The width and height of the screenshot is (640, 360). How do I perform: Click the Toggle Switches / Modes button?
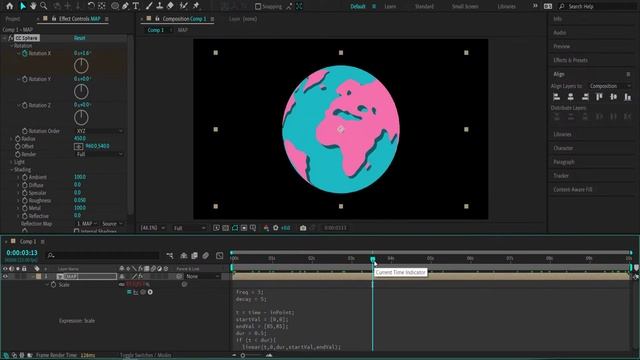pos(146,355)
